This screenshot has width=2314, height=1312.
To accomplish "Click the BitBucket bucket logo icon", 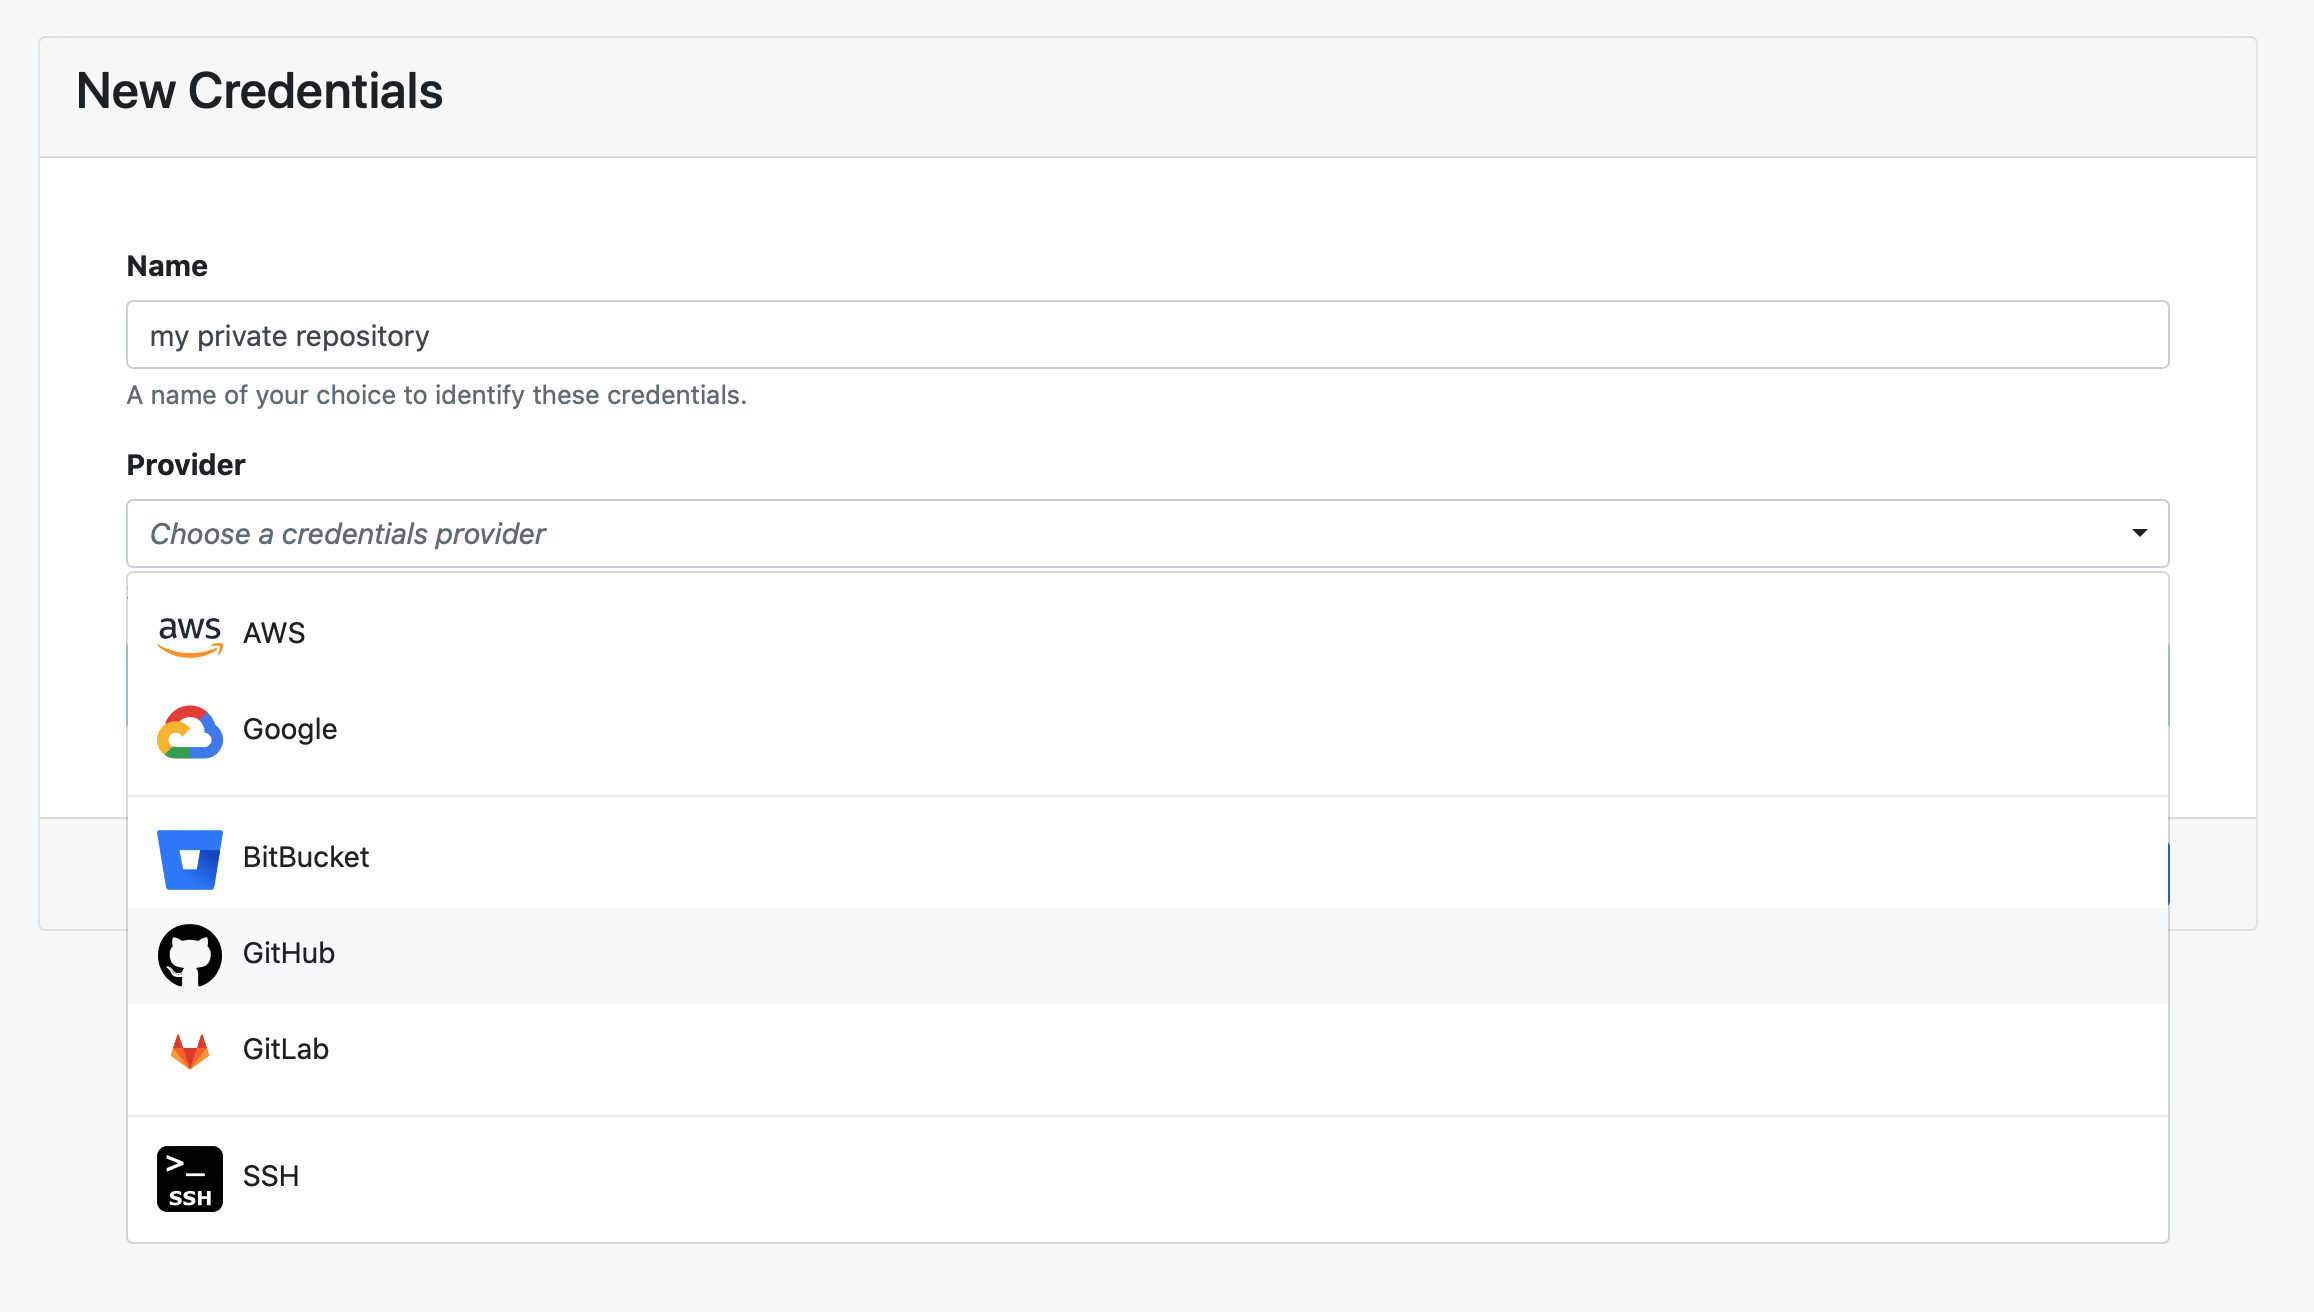I will tap(189, 859).
